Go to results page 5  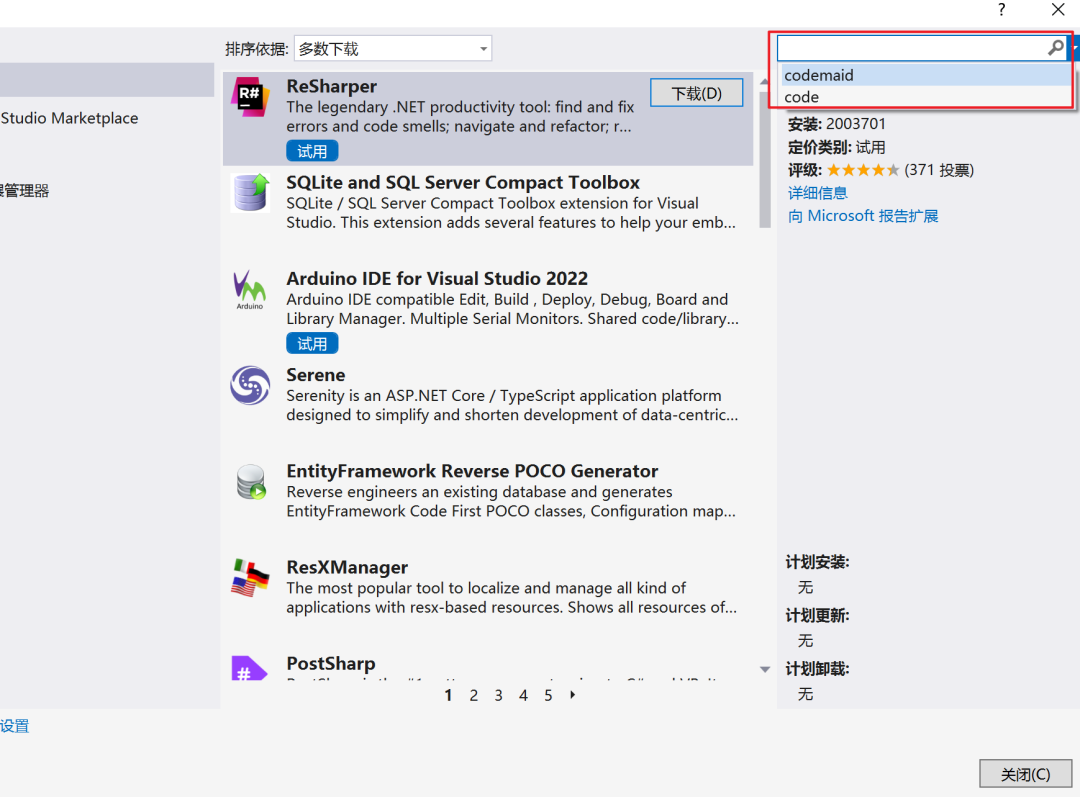pyautogui.click(x=548, y=695)
